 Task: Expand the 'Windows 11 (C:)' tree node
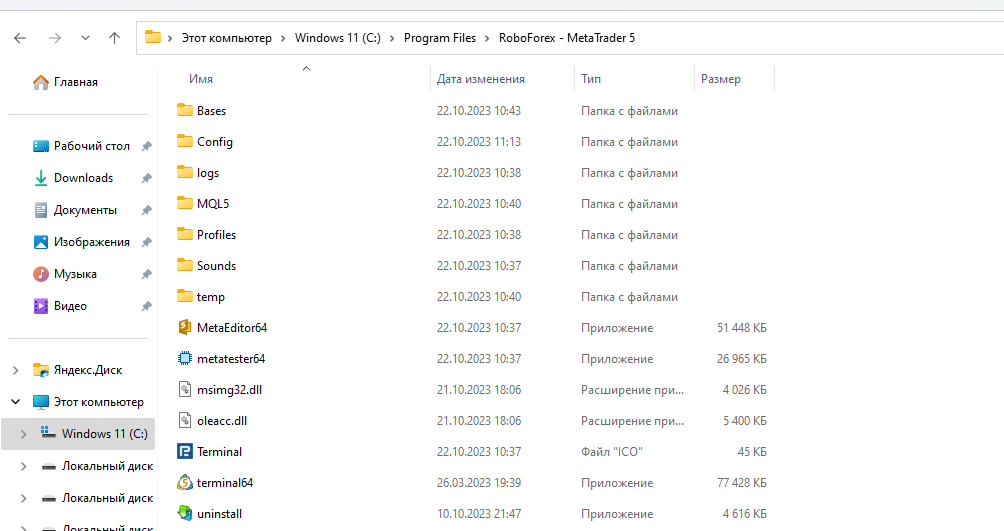[x=24, y=434]
